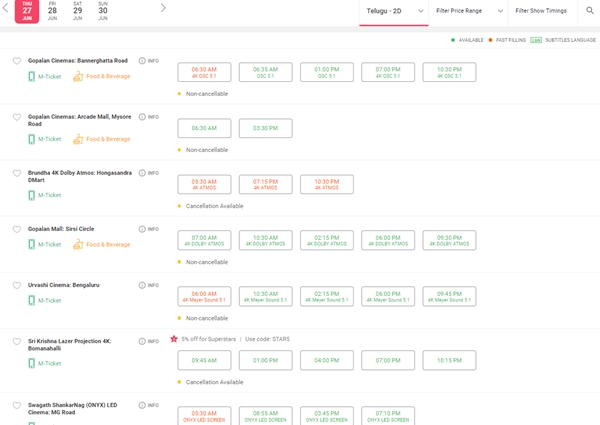Expand the Filter Price Range dropdown
The width and height of the screenshot is (600, 425).
pyautogui.click(x=464, y=11)
